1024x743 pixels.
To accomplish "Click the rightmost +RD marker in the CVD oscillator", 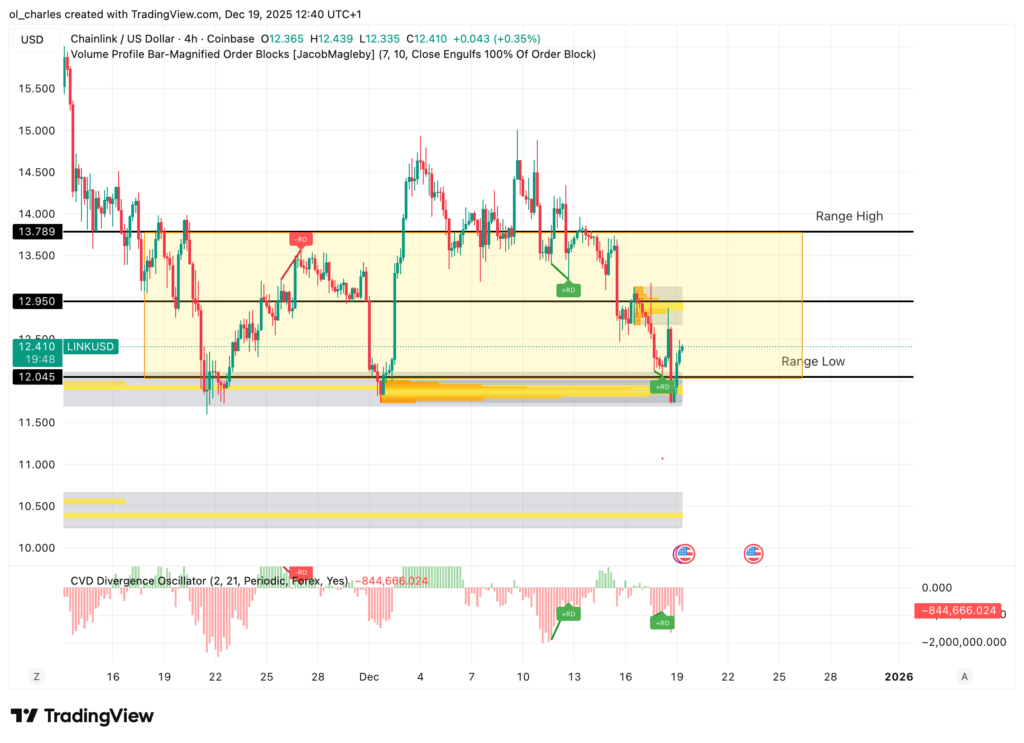I will [x=662, y=622].
